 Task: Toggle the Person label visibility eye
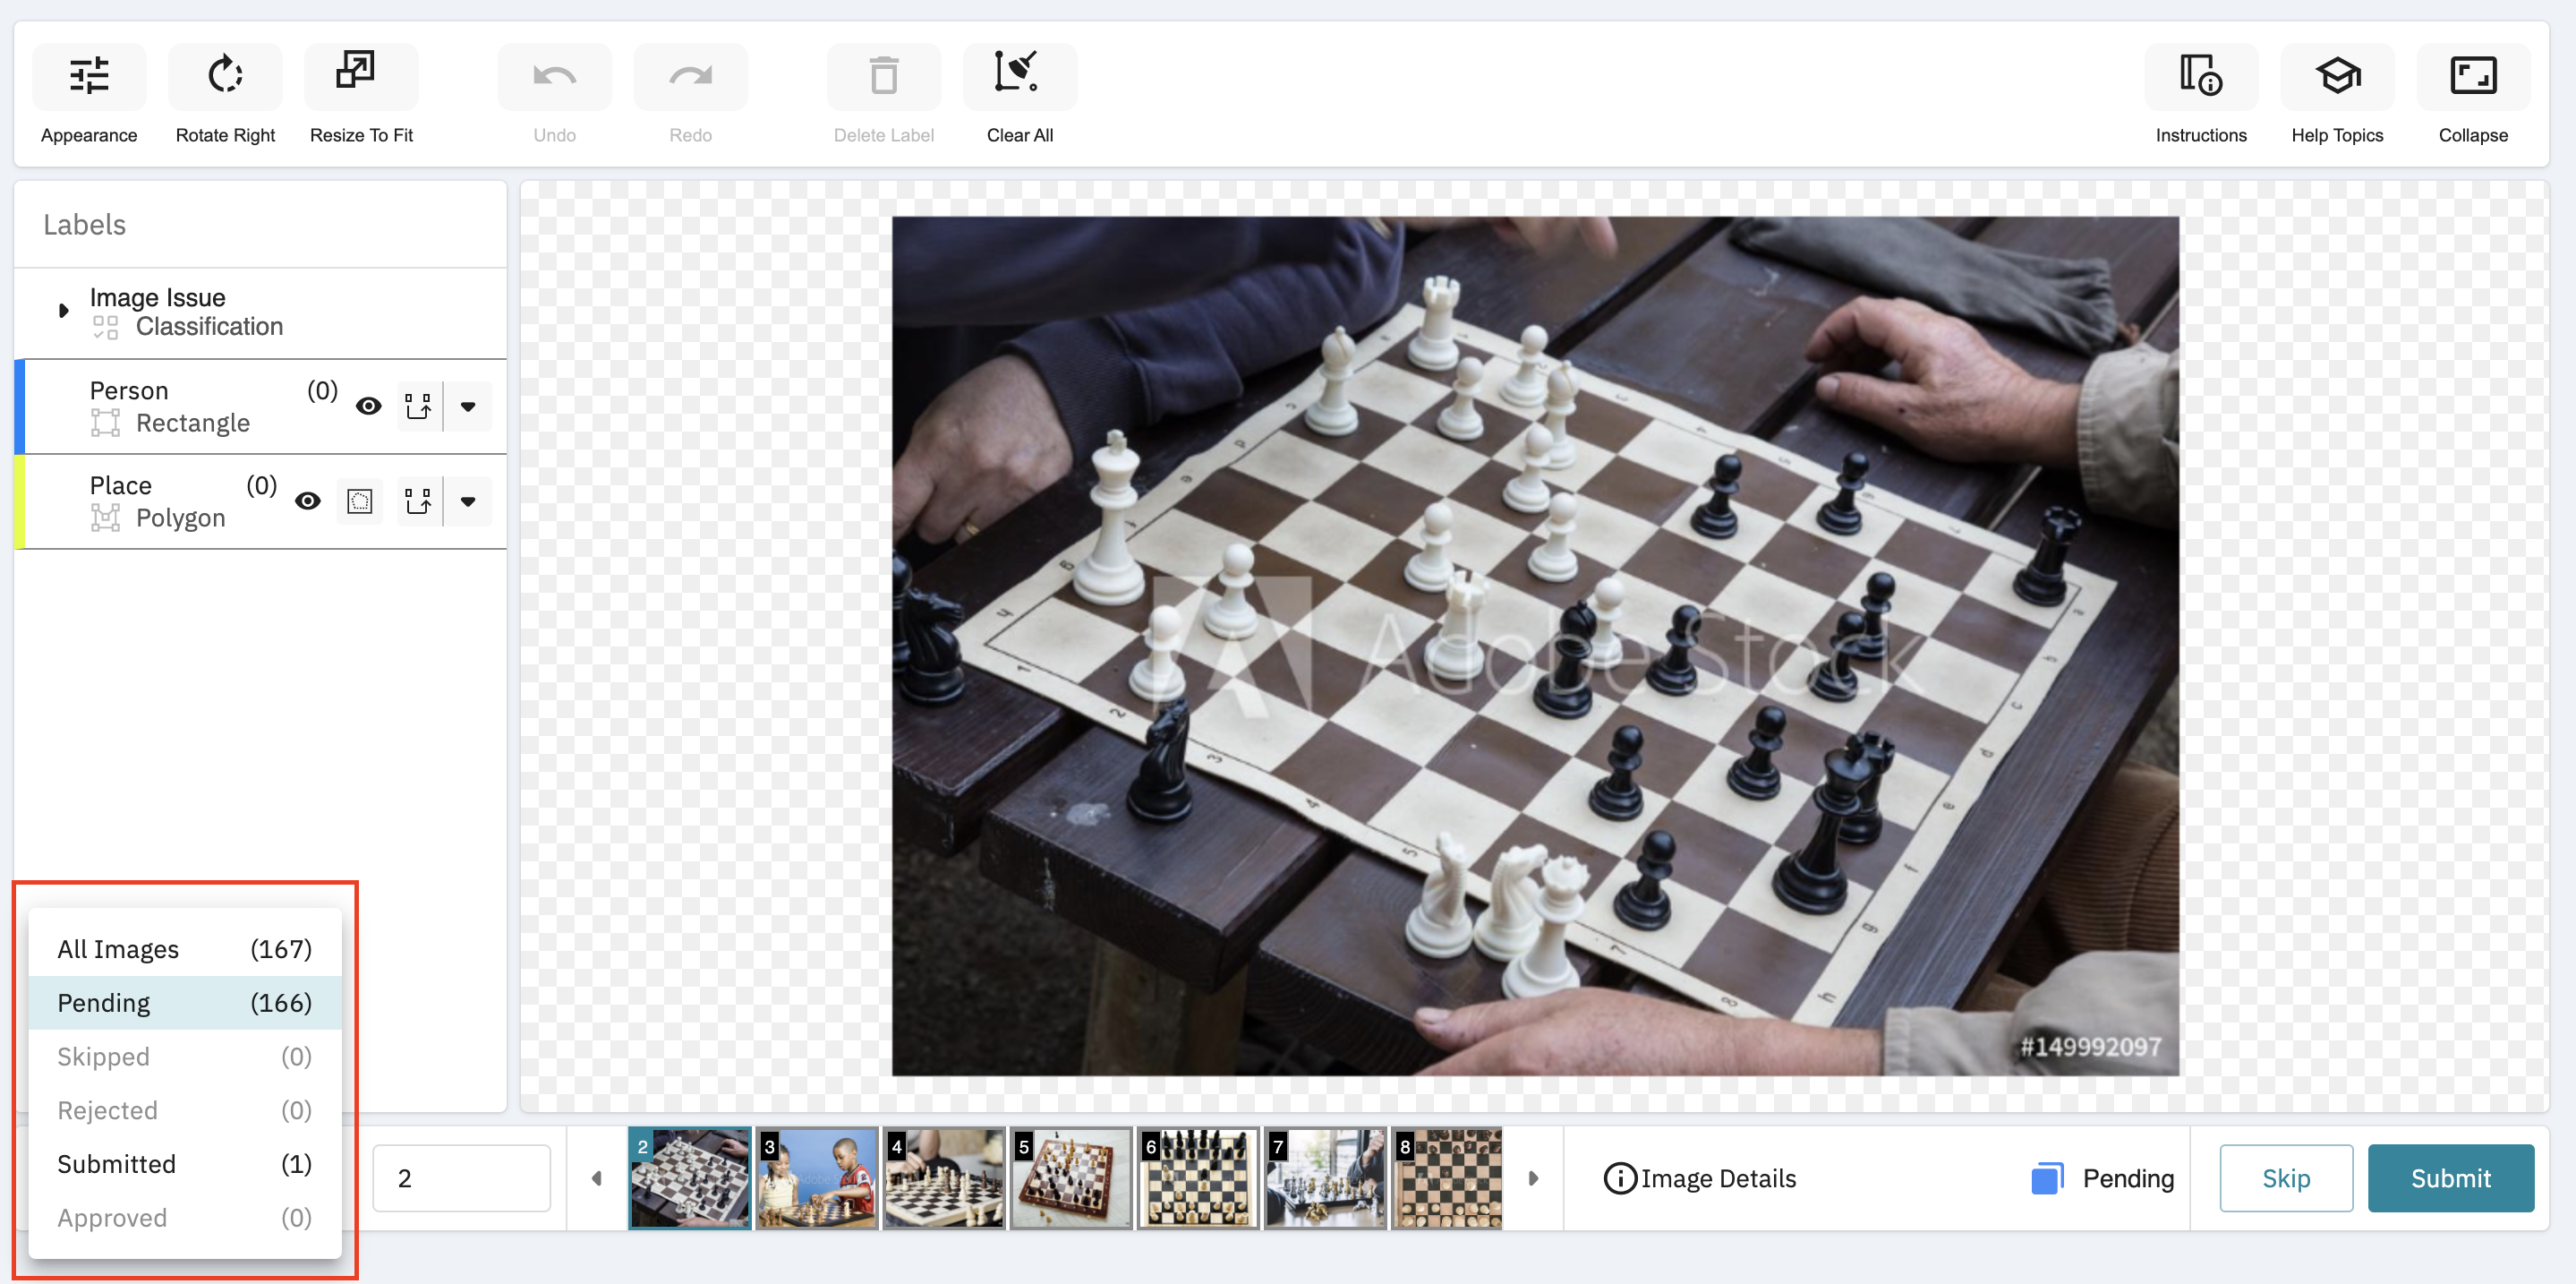tap(369, 406)
